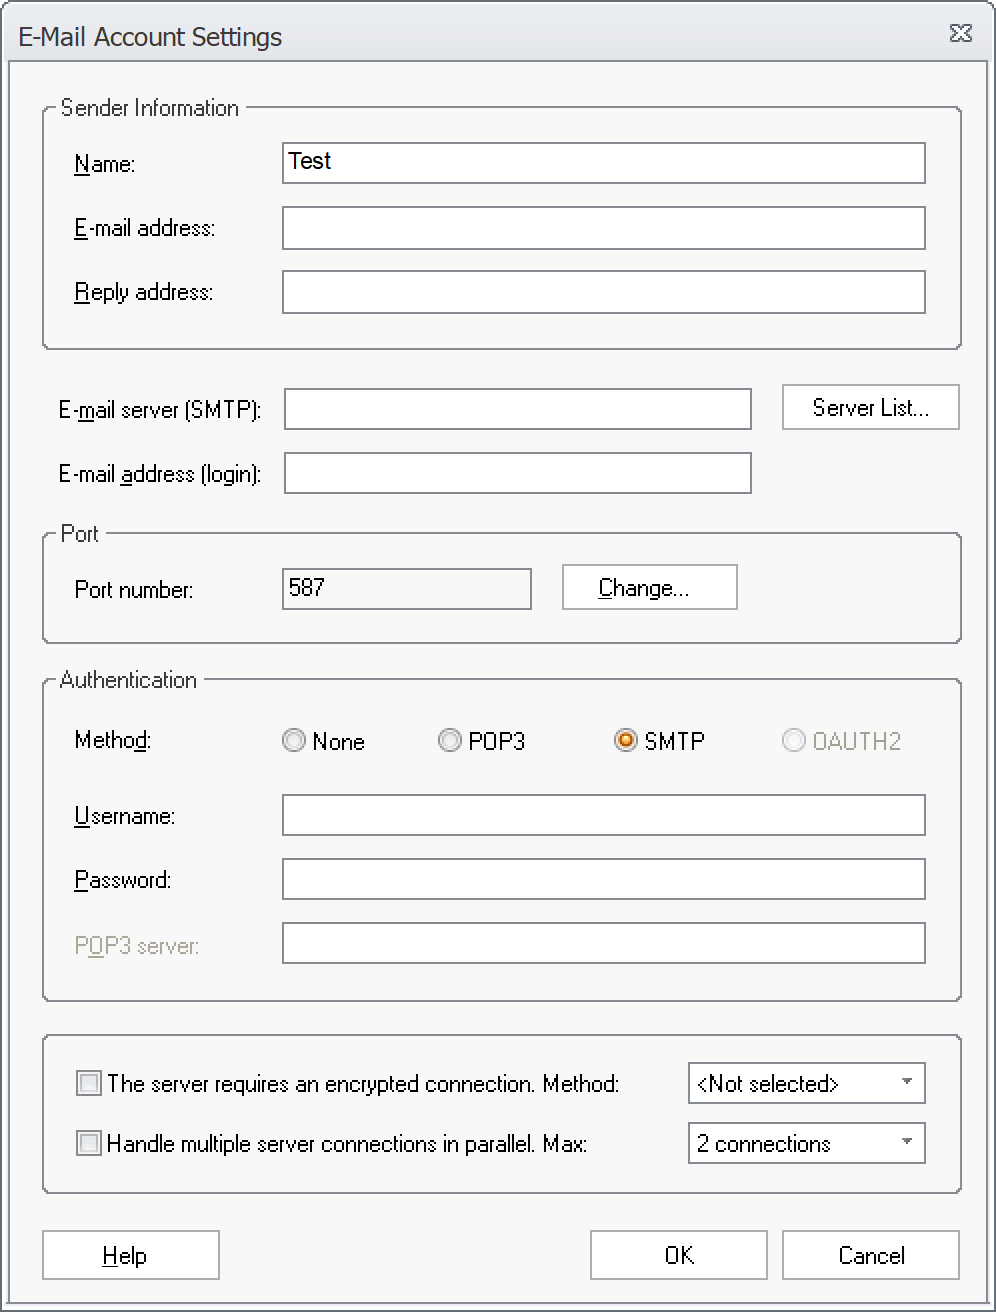Open the Help for account settings
This screenshot has height=1312, width=996.
pyautogui.click(x=130, y=1255)
